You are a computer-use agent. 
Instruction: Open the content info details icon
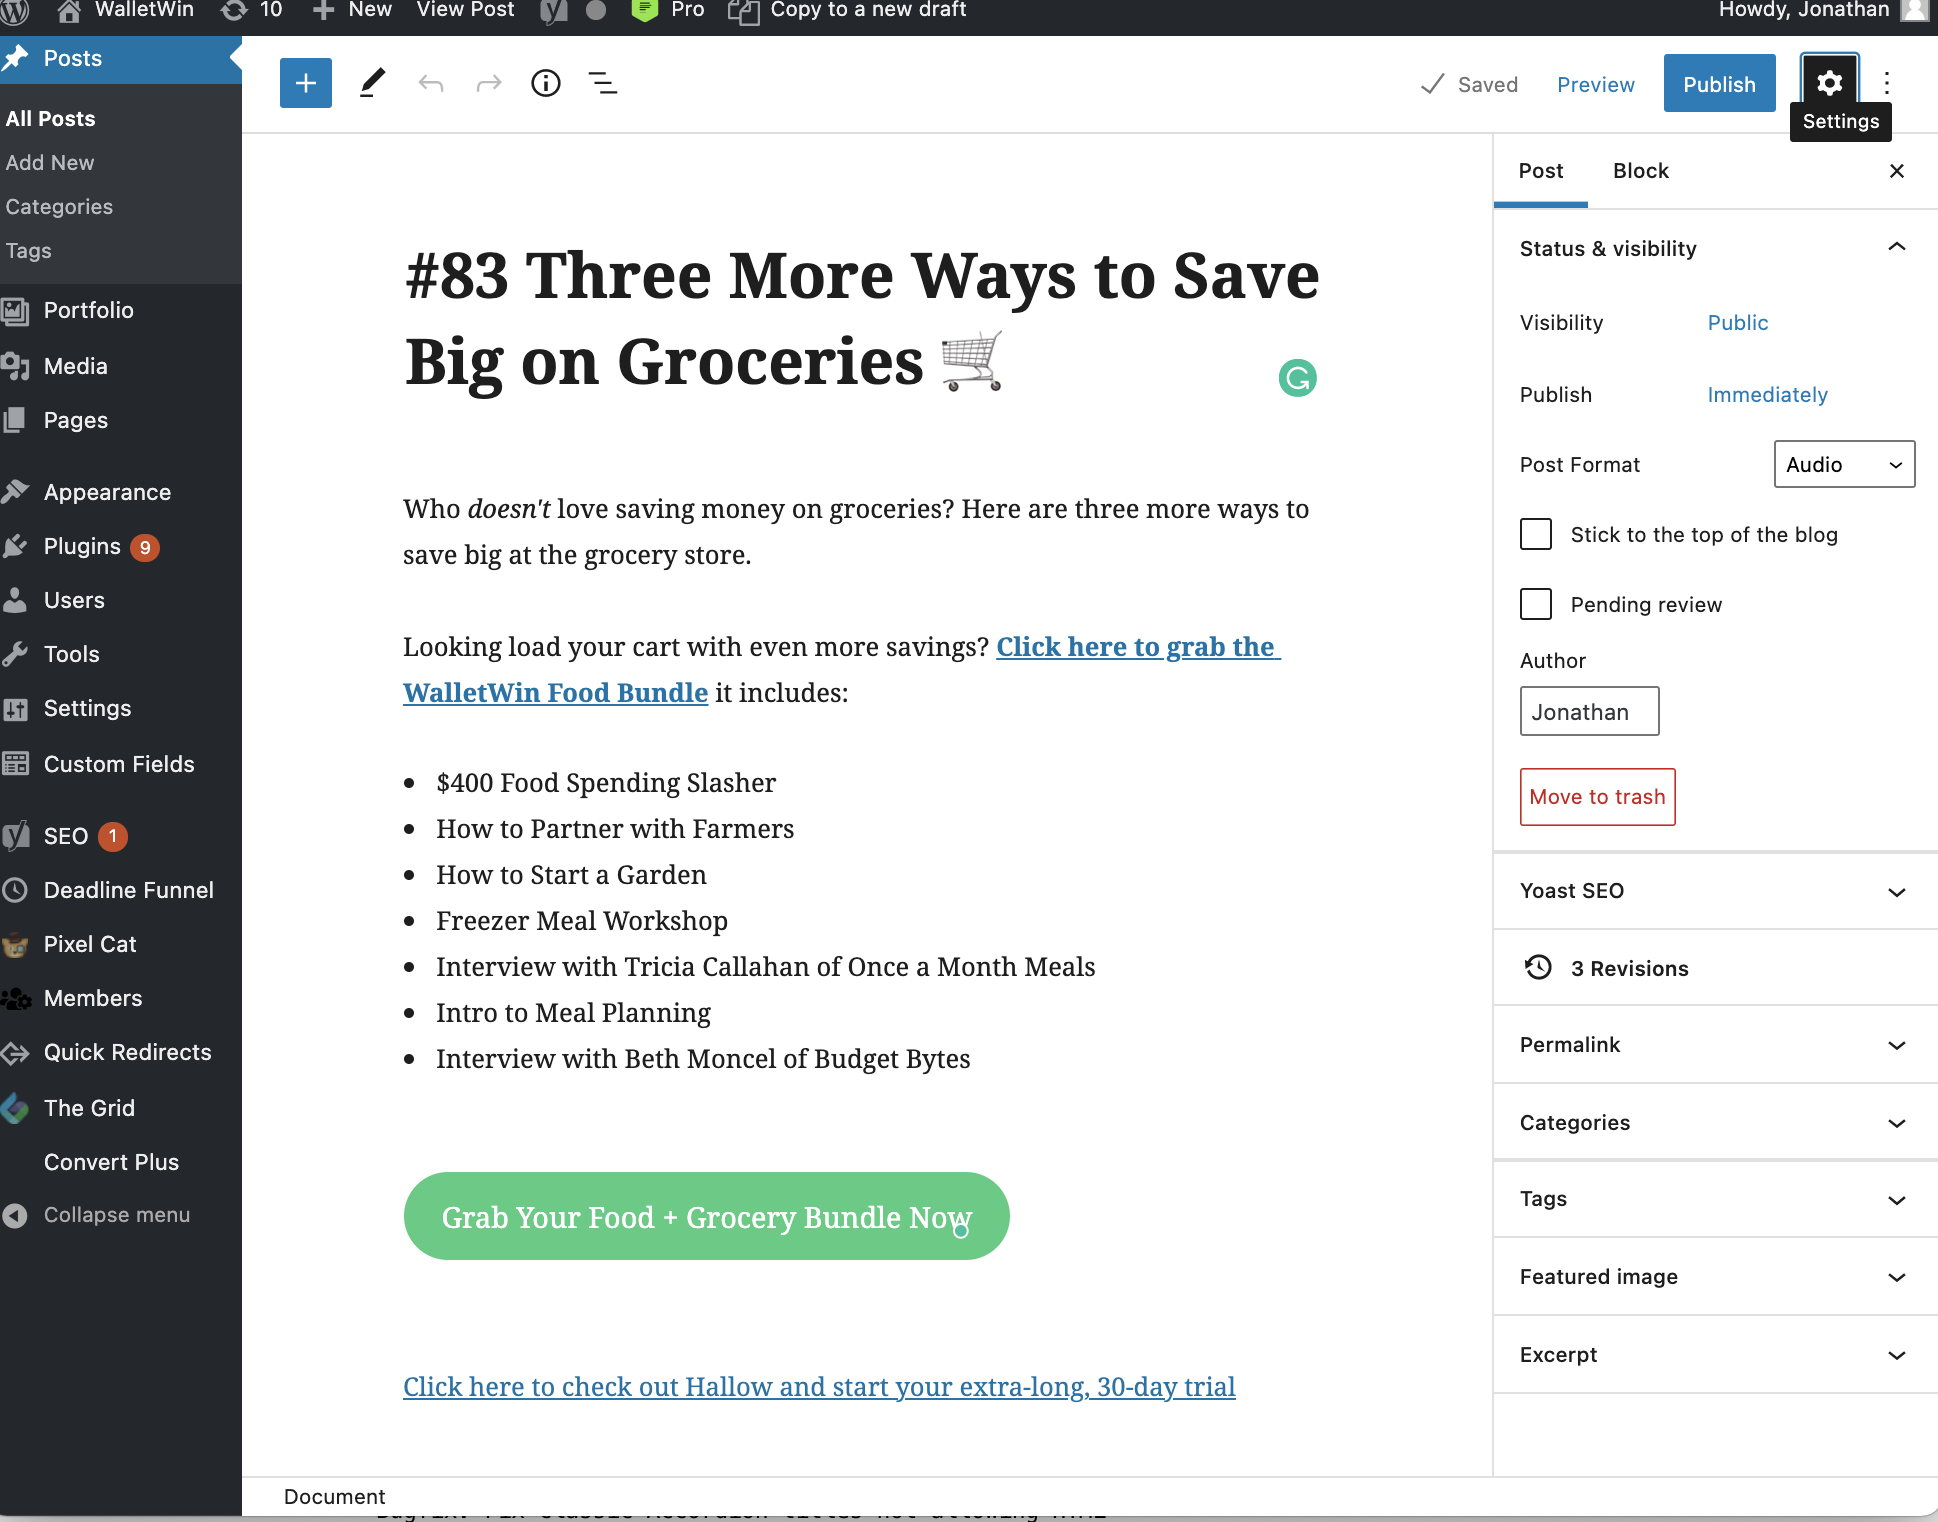pyautogui.click(x=546, y=83)
